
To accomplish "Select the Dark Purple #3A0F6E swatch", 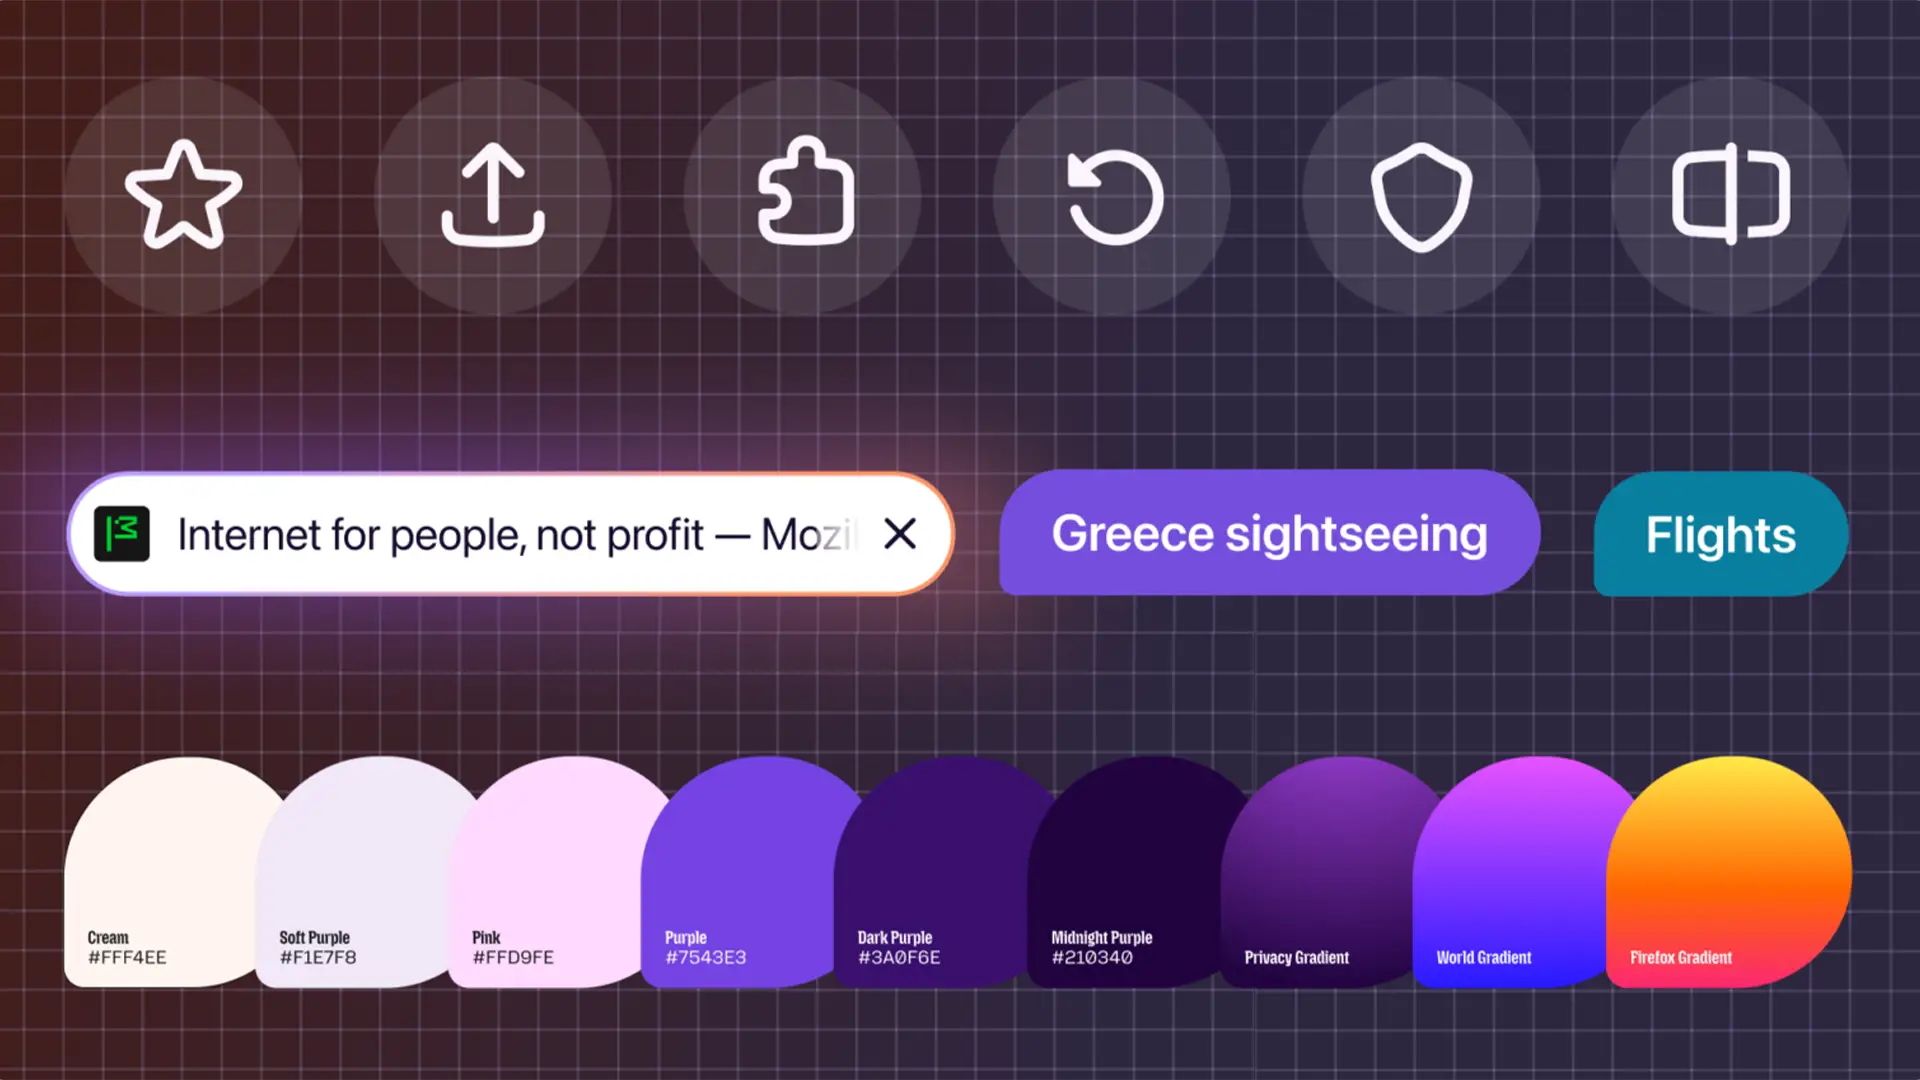I will click(x=942, y=872).
